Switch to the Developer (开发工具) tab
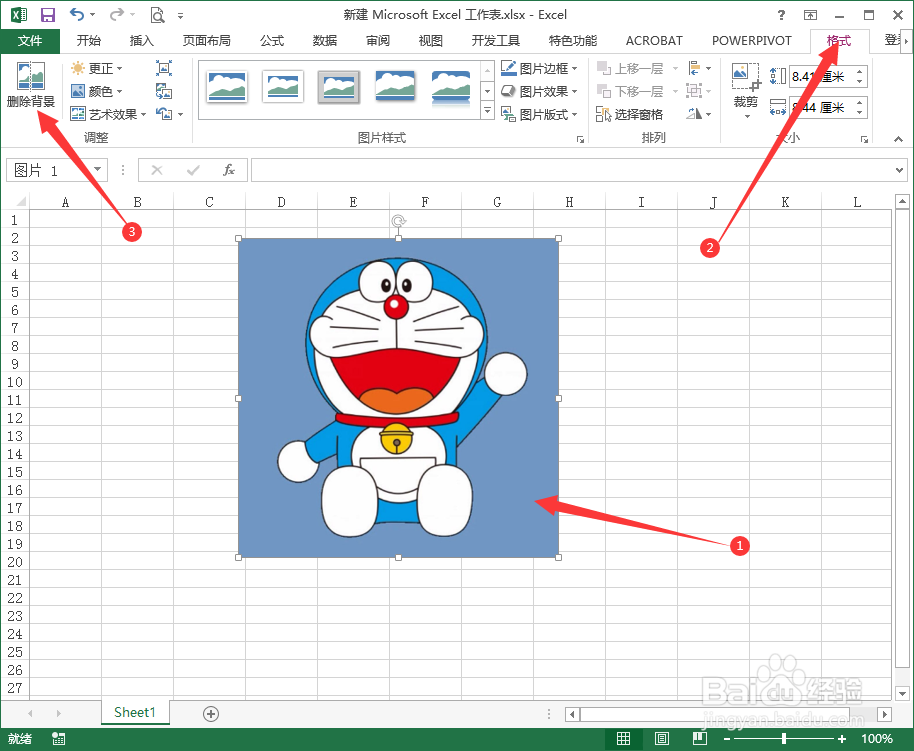 pos(495,40)
